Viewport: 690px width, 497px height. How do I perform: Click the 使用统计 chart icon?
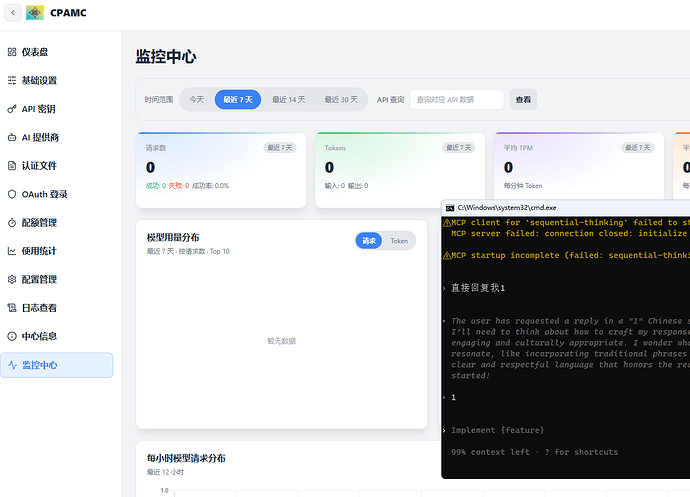point(12,251)
